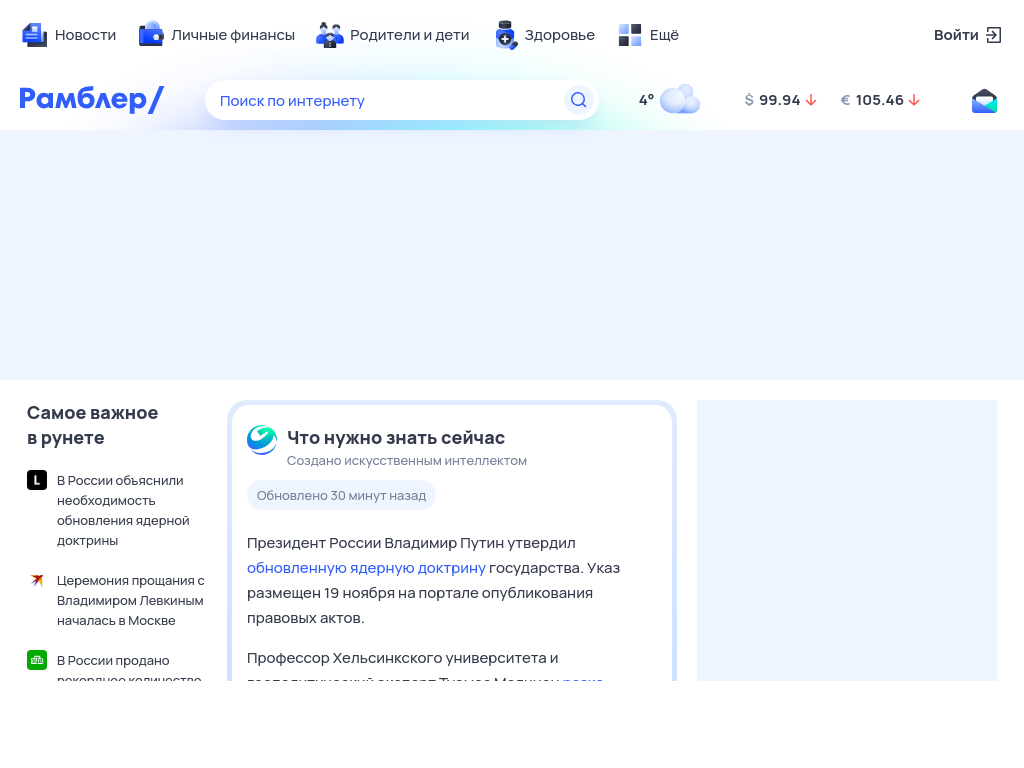Open the В России продано story
Viewport: 1024px width, 768px height.
129,666
